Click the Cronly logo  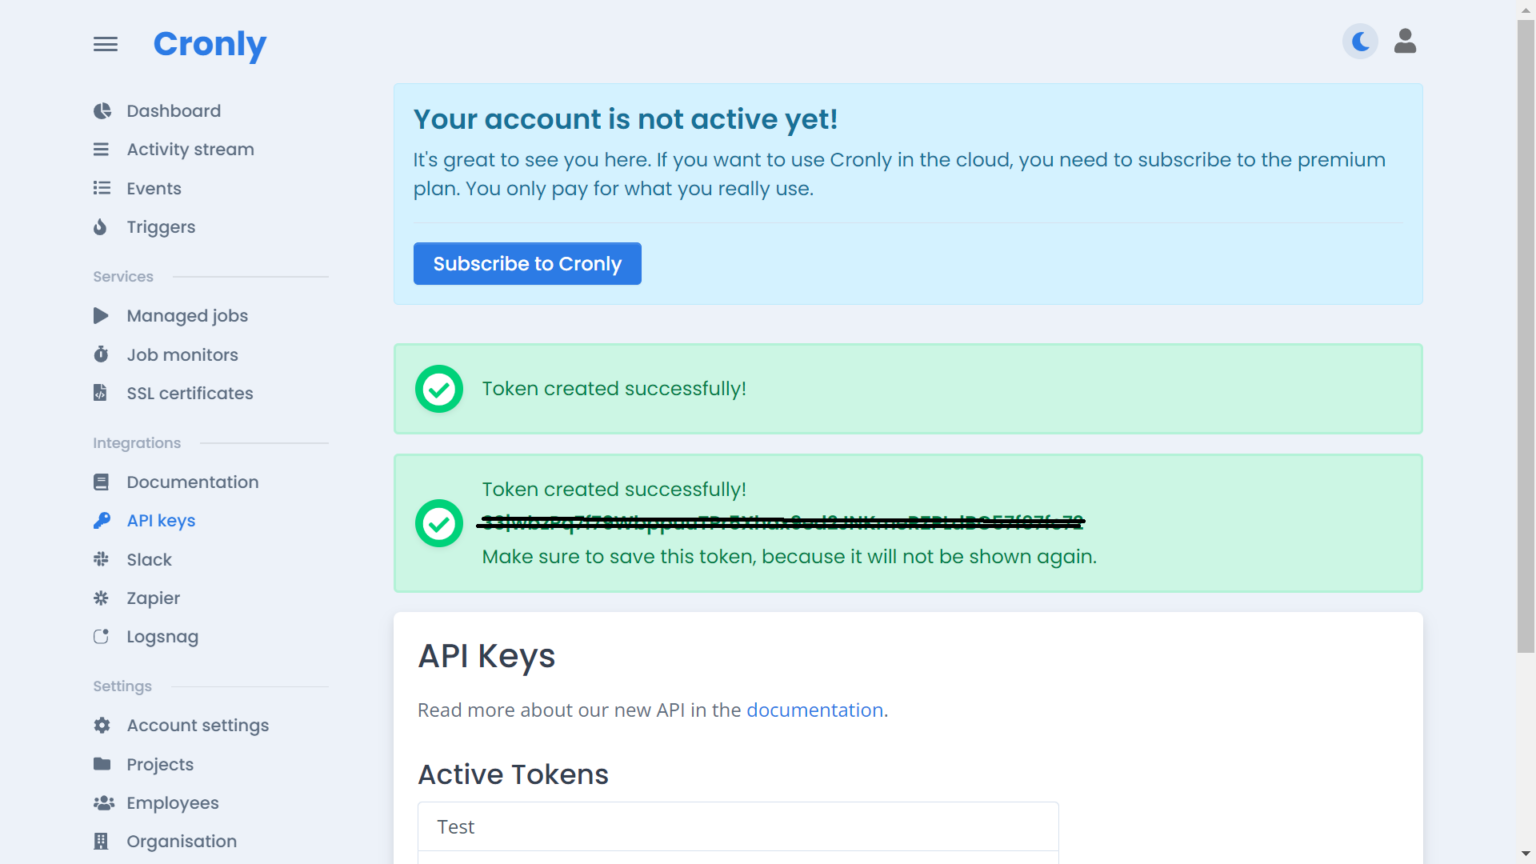(x=210, y=44)
